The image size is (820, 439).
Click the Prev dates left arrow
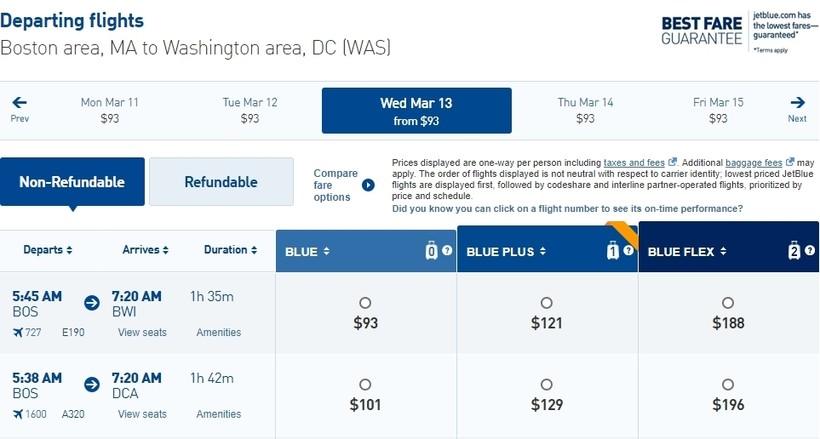click(19, 102)
